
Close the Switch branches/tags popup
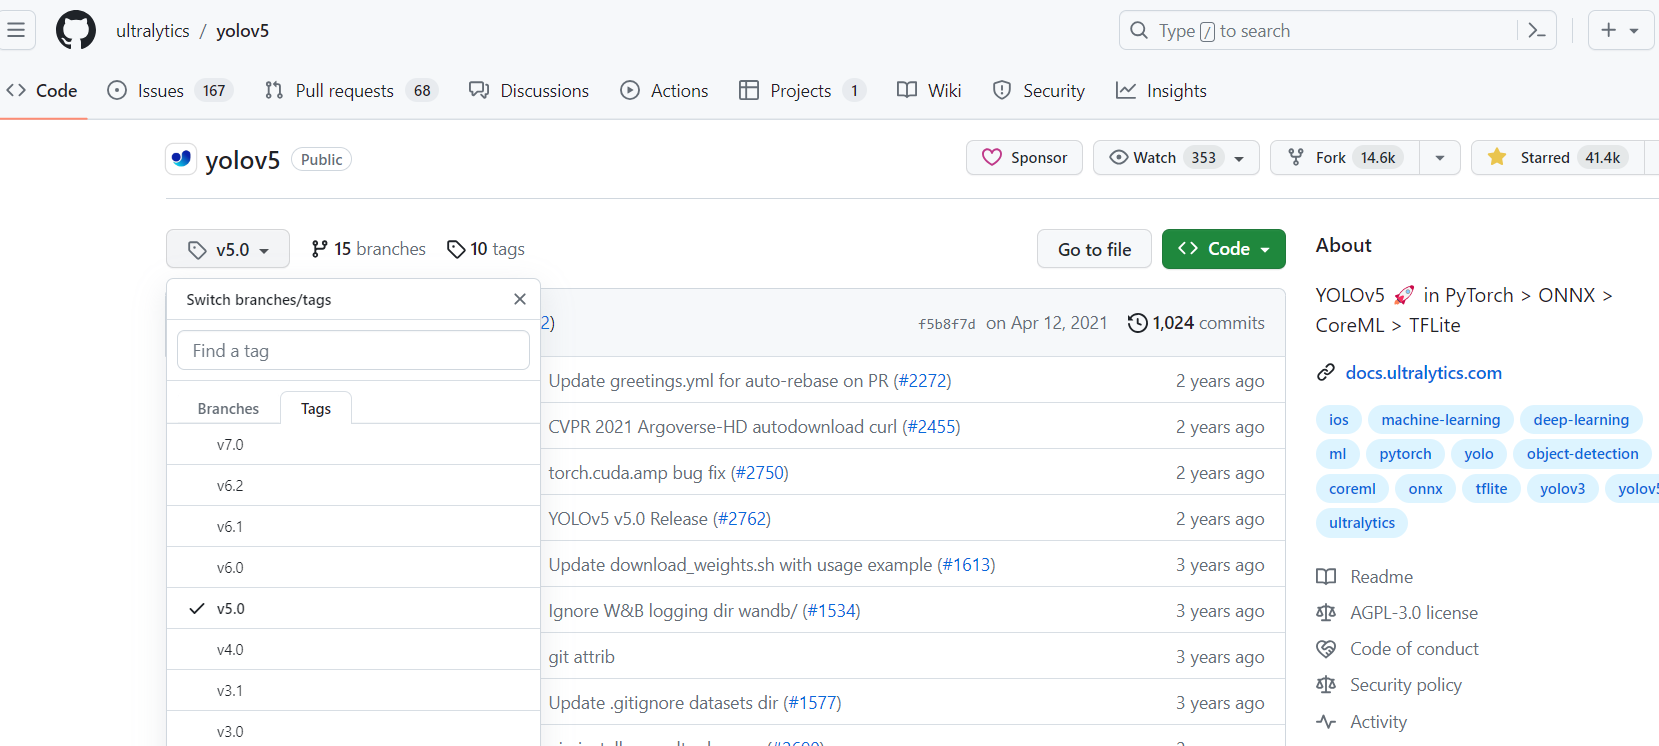coord(520,299)
